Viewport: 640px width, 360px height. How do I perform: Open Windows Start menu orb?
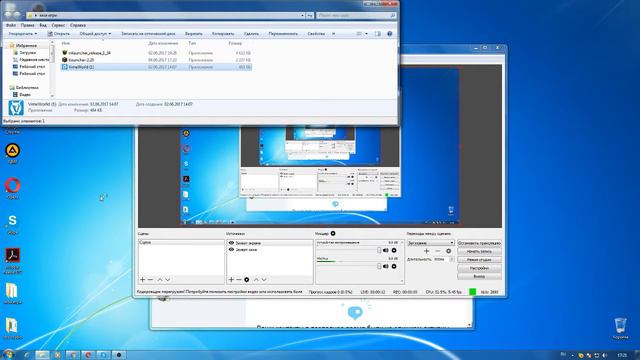point(8,354)
